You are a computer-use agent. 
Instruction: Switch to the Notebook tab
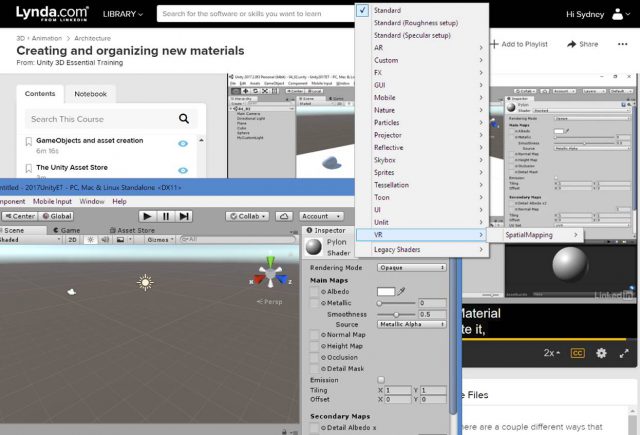(90, 94)
